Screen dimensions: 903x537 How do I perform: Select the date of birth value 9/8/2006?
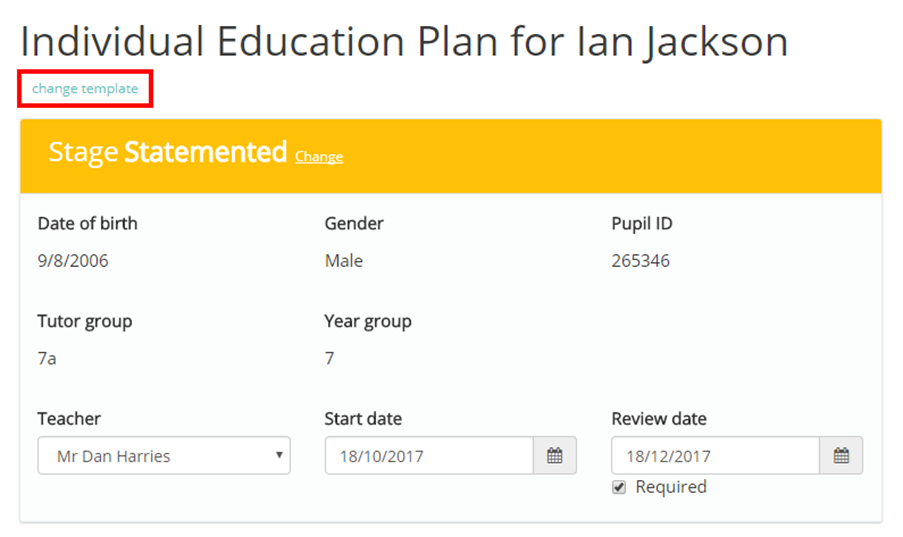[73, 261]
